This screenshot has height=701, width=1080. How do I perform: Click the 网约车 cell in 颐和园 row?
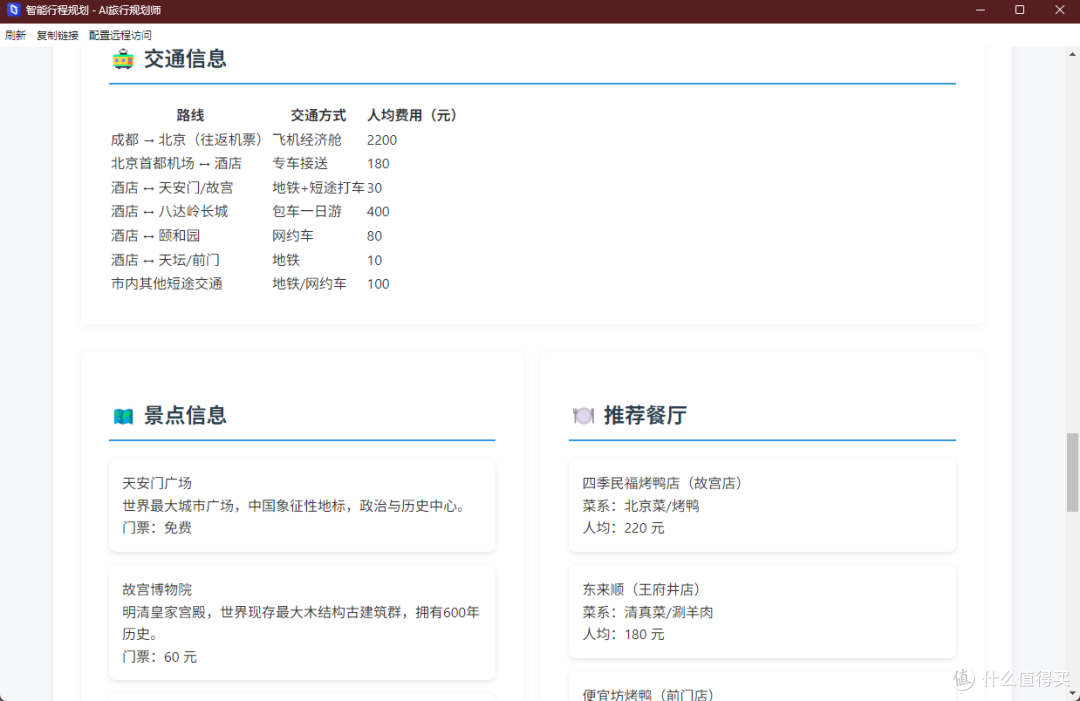pyautogui.click(x=293, y=236)
